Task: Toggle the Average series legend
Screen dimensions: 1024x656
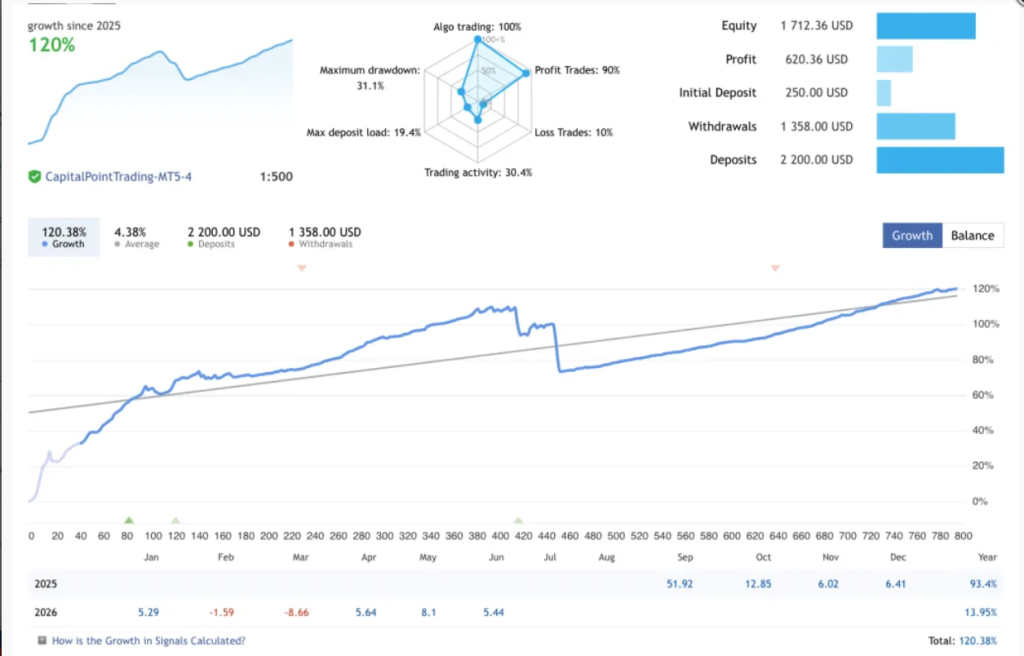Action: [136, 237]
